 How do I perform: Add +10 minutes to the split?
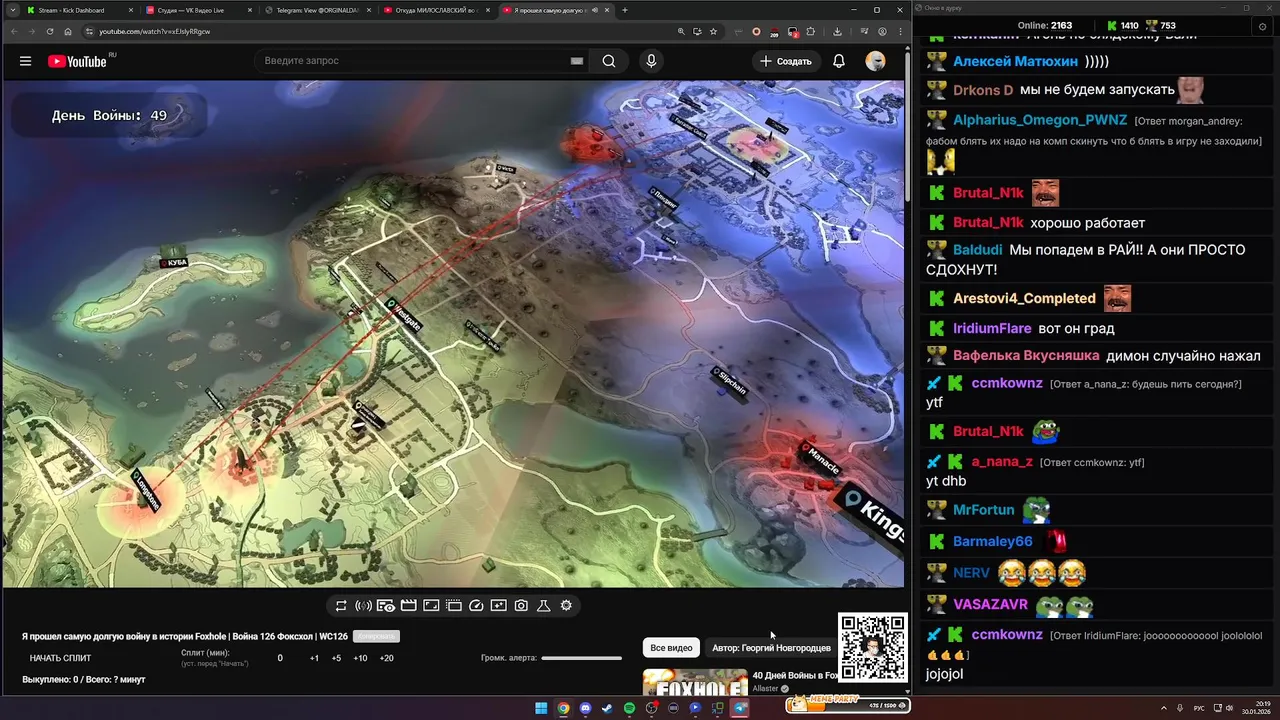coord(360,658)
